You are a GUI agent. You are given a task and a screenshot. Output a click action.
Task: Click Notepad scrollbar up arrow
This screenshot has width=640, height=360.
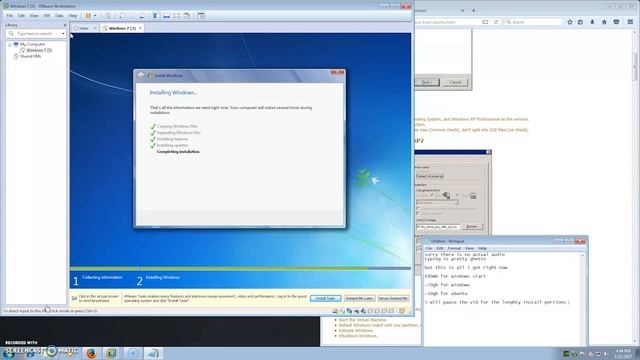pos(582,255)
